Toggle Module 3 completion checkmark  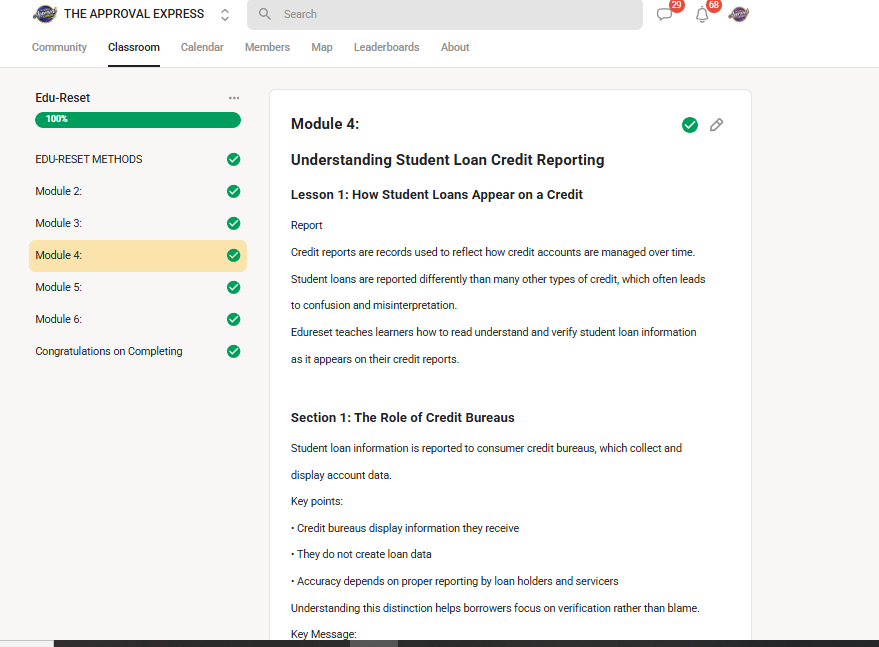click(x=234, y=223)
